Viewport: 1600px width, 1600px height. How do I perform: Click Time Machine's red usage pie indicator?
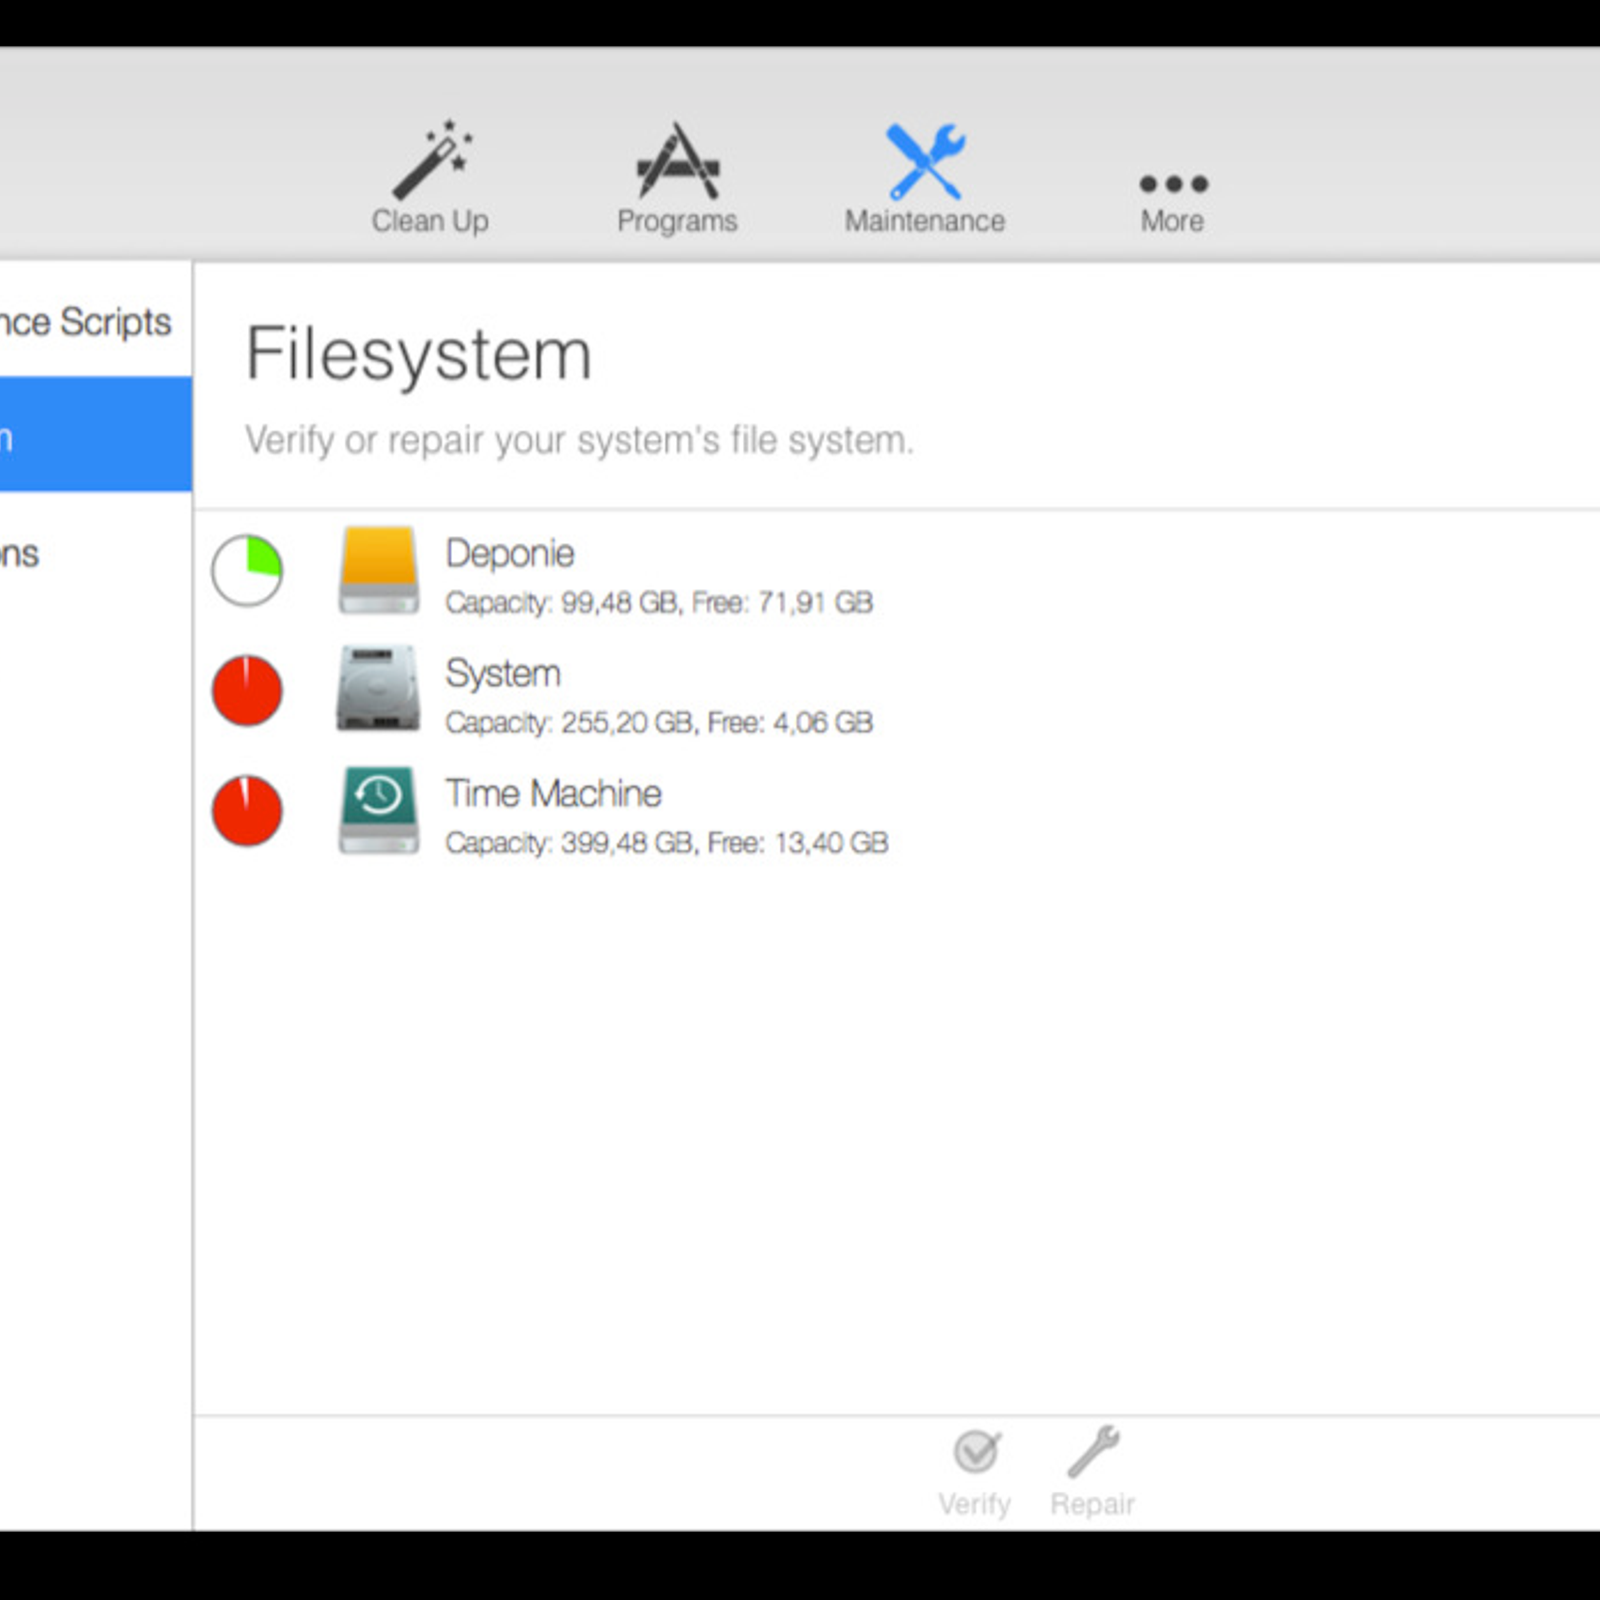tap(247, 810)
